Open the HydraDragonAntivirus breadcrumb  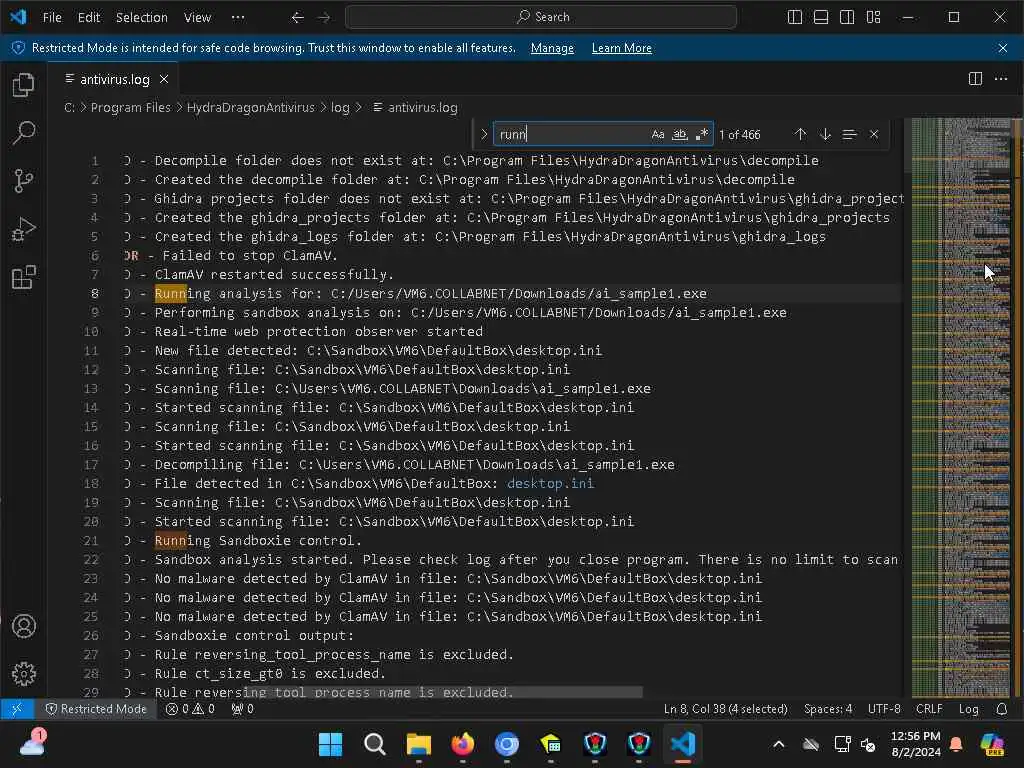click(x=251, y=108)
